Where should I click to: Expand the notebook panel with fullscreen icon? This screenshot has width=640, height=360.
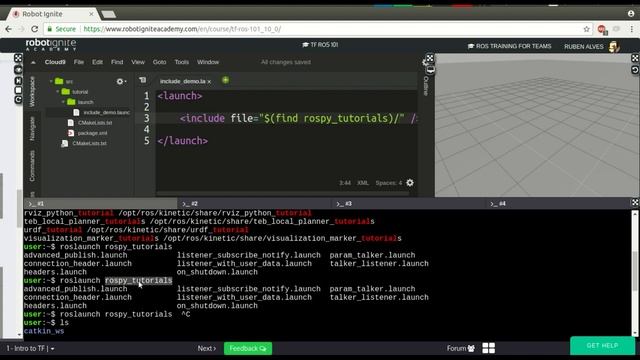pyautogui.click(x=18, y=58)
